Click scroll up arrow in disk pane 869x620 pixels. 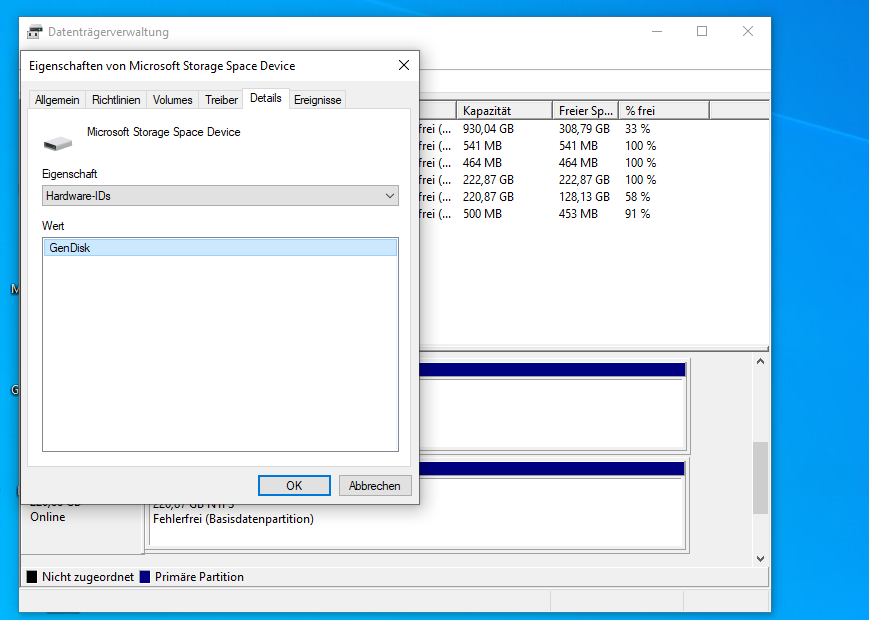[760, 361]
